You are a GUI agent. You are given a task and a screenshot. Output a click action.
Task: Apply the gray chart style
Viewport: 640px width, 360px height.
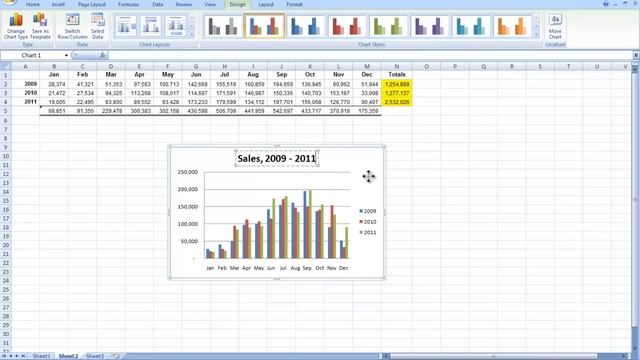[222, 26]
